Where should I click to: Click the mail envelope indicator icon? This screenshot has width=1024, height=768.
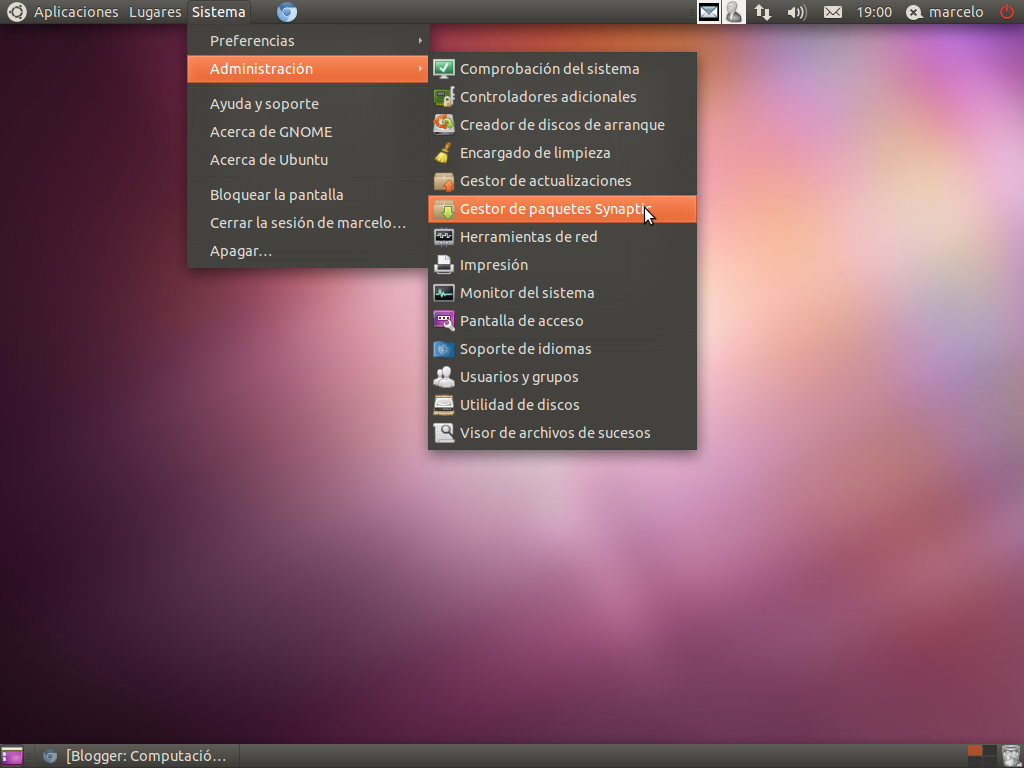(709, 12)
